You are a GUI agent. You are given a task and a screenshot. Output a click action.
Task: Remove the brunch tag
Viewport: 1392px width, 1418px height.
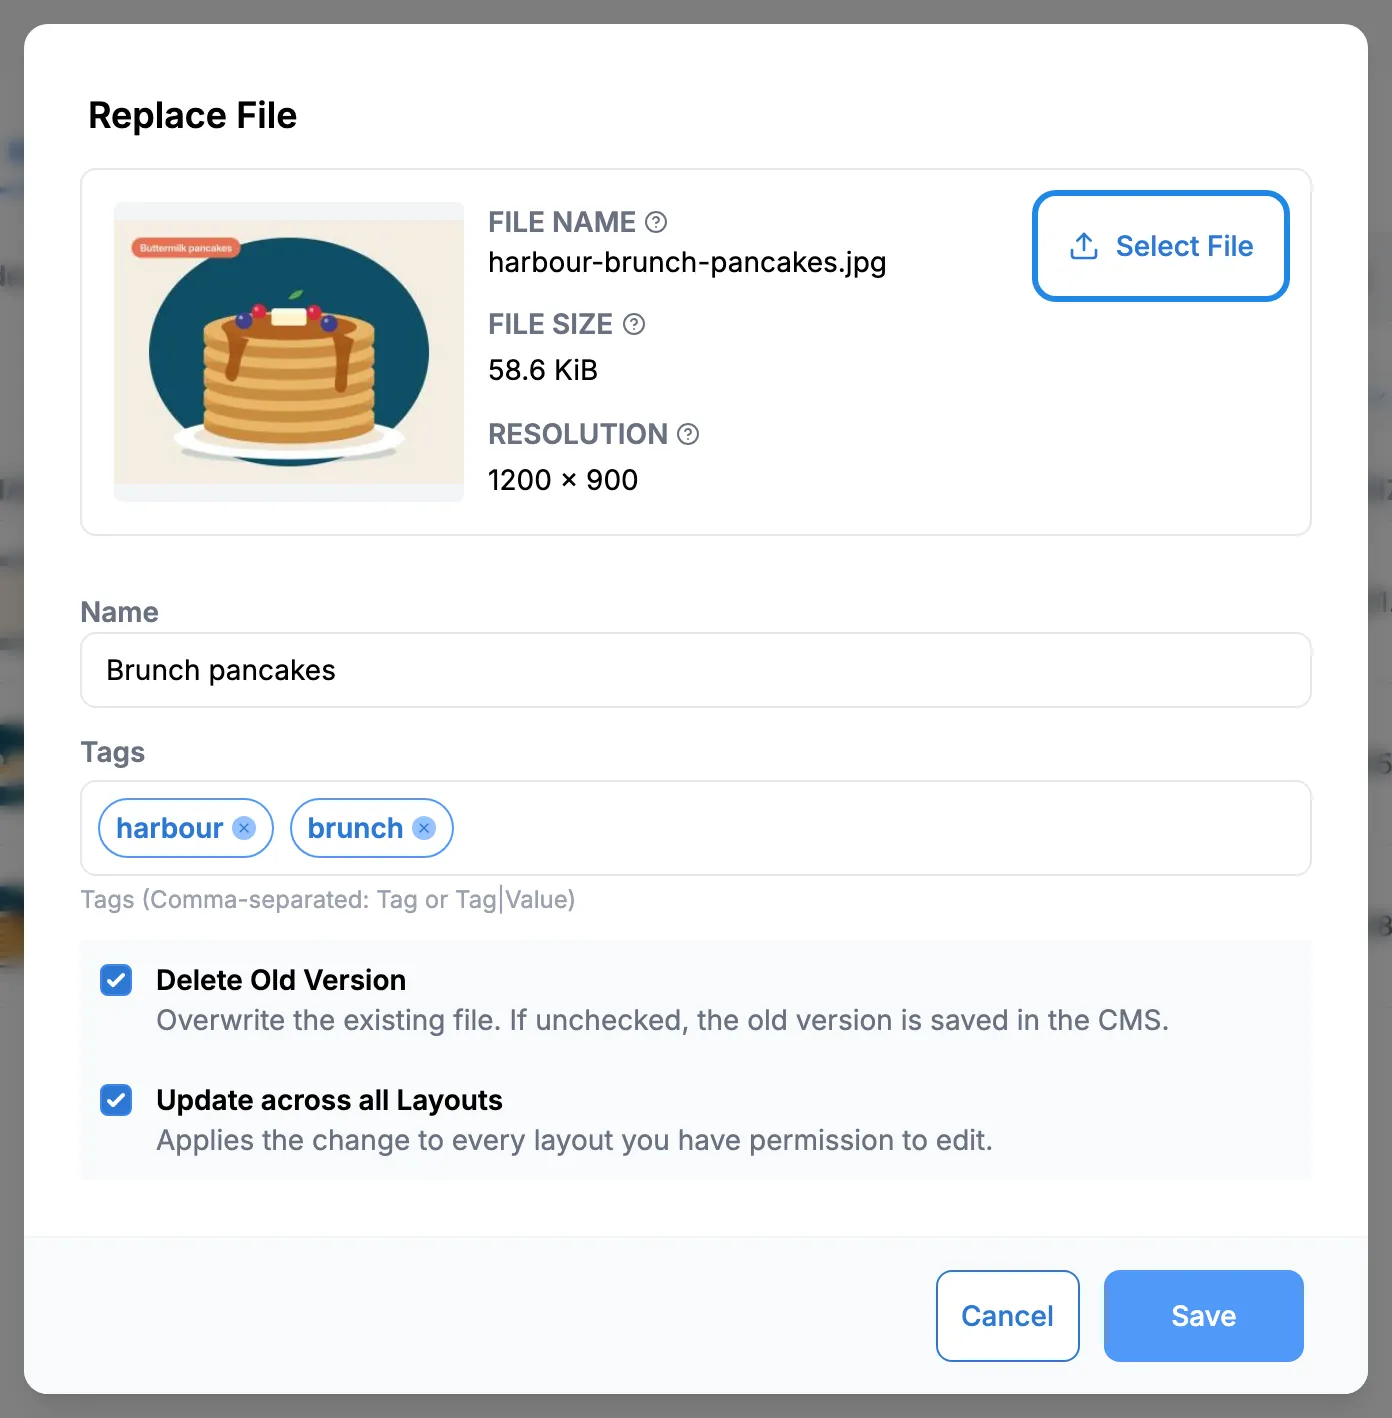[424, 828]
